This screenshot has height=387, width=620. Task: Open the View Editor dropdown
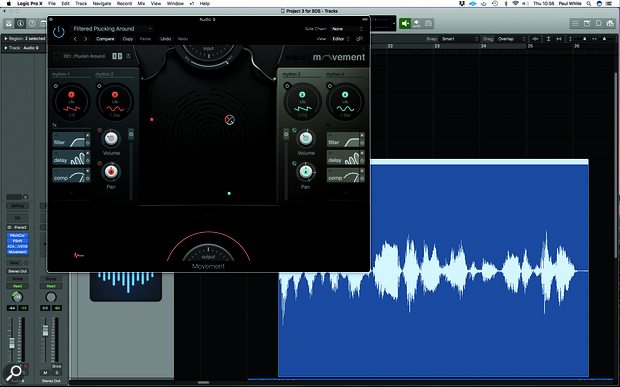pos(341,39)
